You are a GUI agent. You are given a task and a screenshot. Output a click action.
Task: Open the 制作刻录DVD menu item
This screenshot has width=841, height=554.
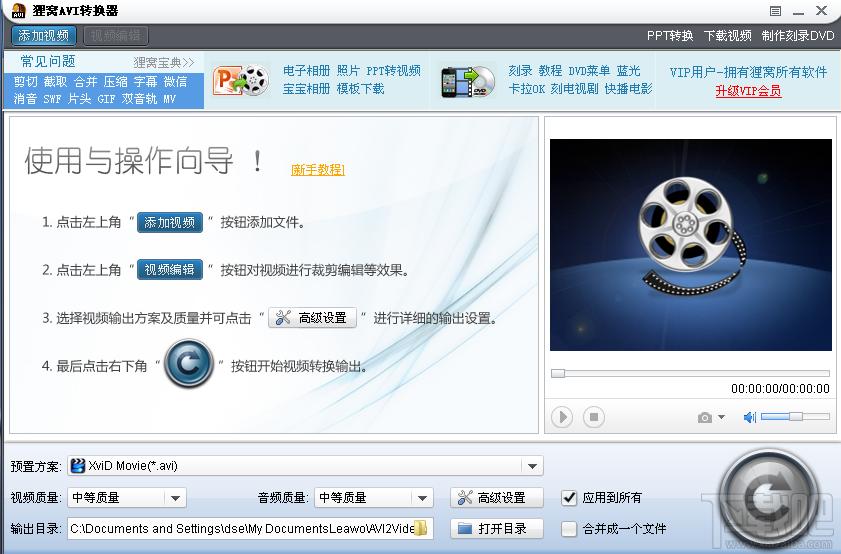pyautogui.click(x=798, y=36)
